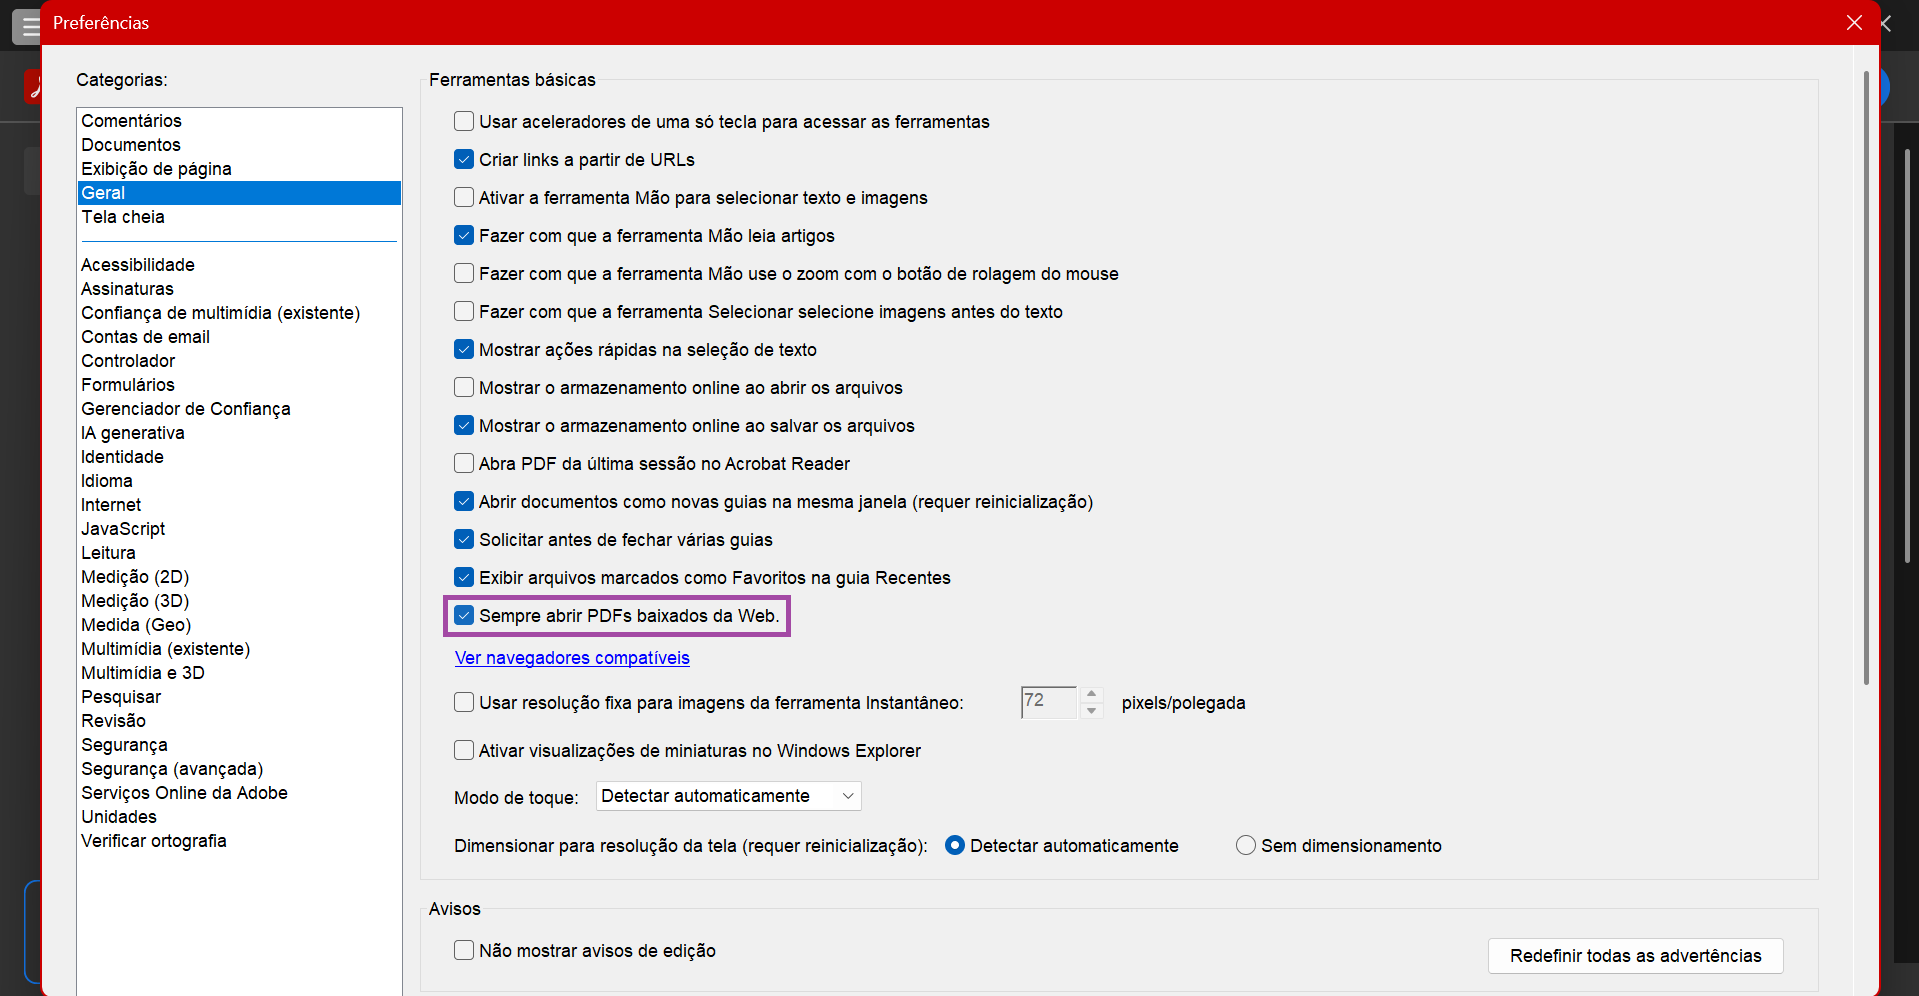1919x996 pixels.
Task: Uncheck Criar links a partir de URLs
Action: [x=464, y=159]
